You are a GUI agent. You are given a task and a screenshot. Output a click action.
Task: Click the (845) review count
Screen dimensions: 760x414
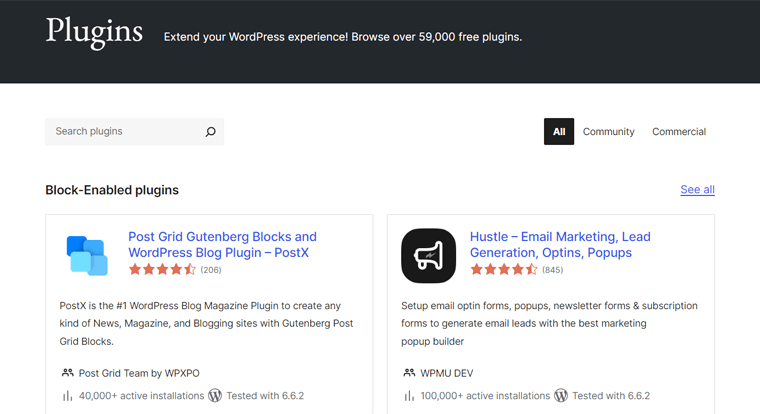(553, 270)
